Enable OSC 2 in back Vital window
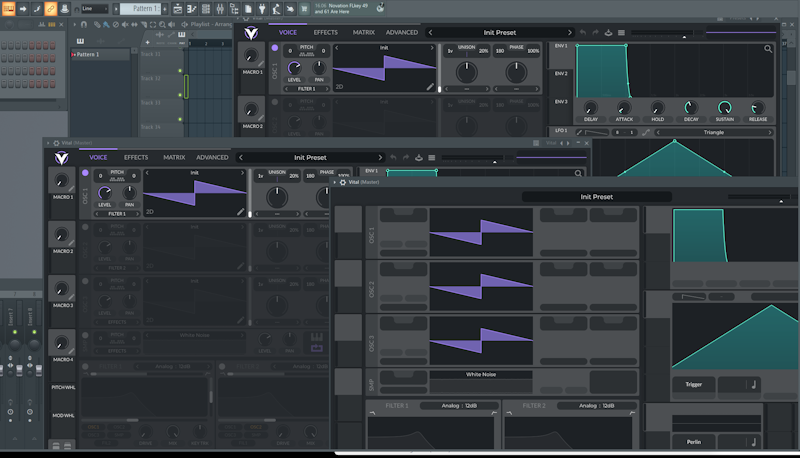Image resolution: width=800 pixels, height=458 pixels. (x=274, y=102)
